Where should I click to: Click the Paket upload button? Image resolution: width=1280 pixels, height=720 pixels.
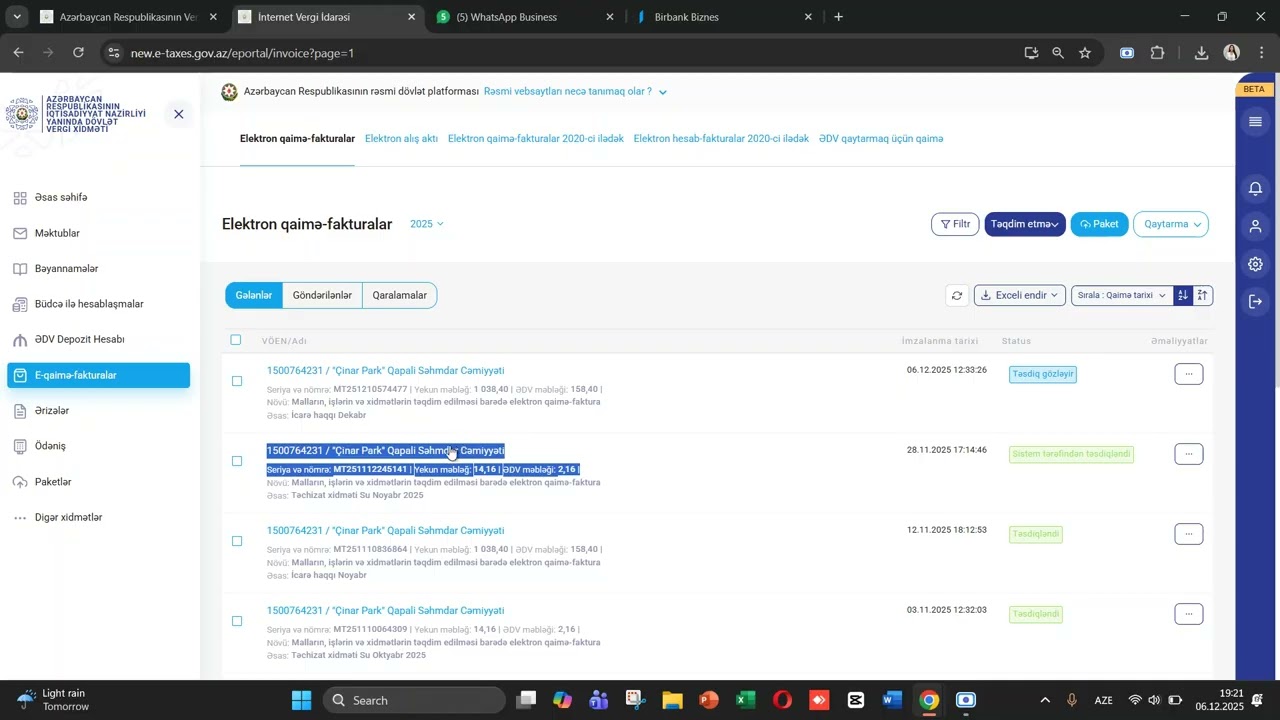click(1099, 224)
